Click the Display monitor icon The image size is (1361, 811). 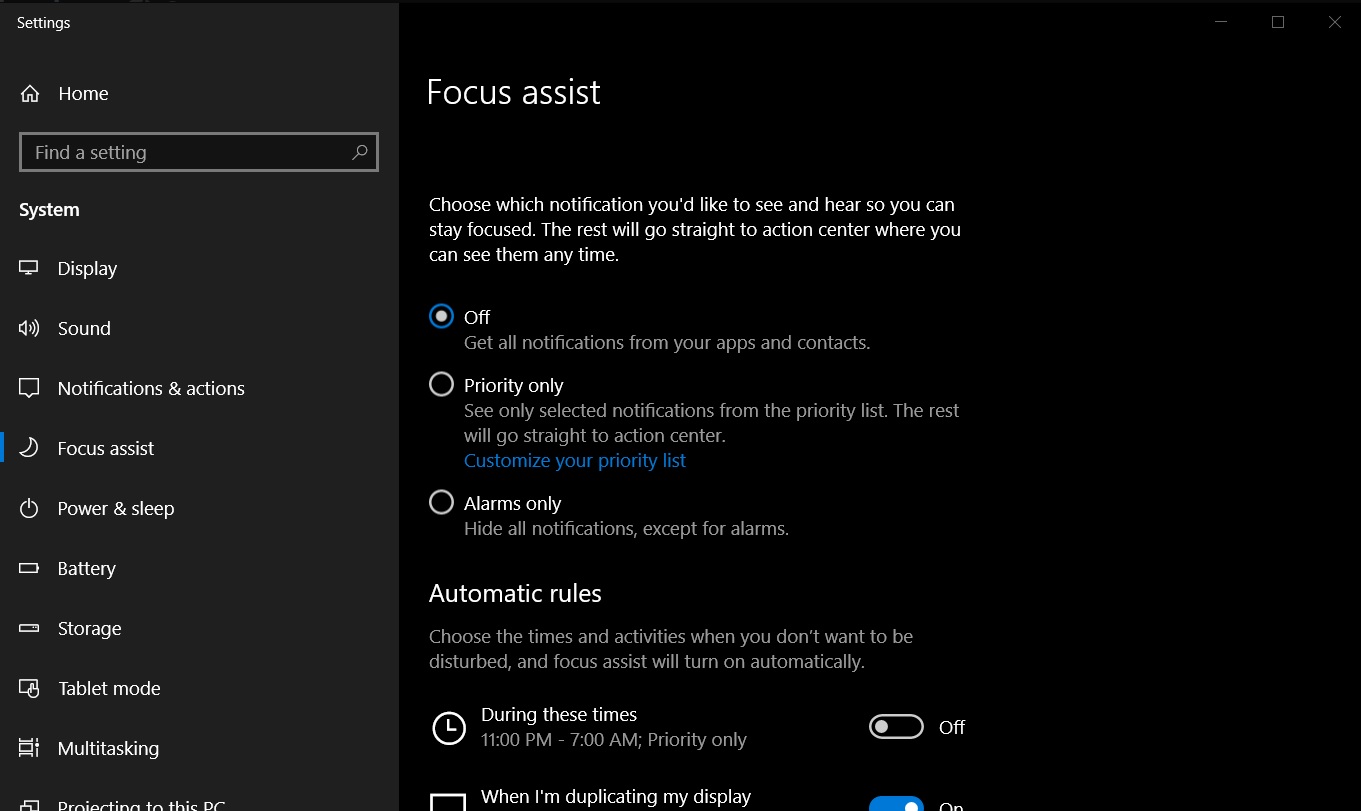click(29, 268)
